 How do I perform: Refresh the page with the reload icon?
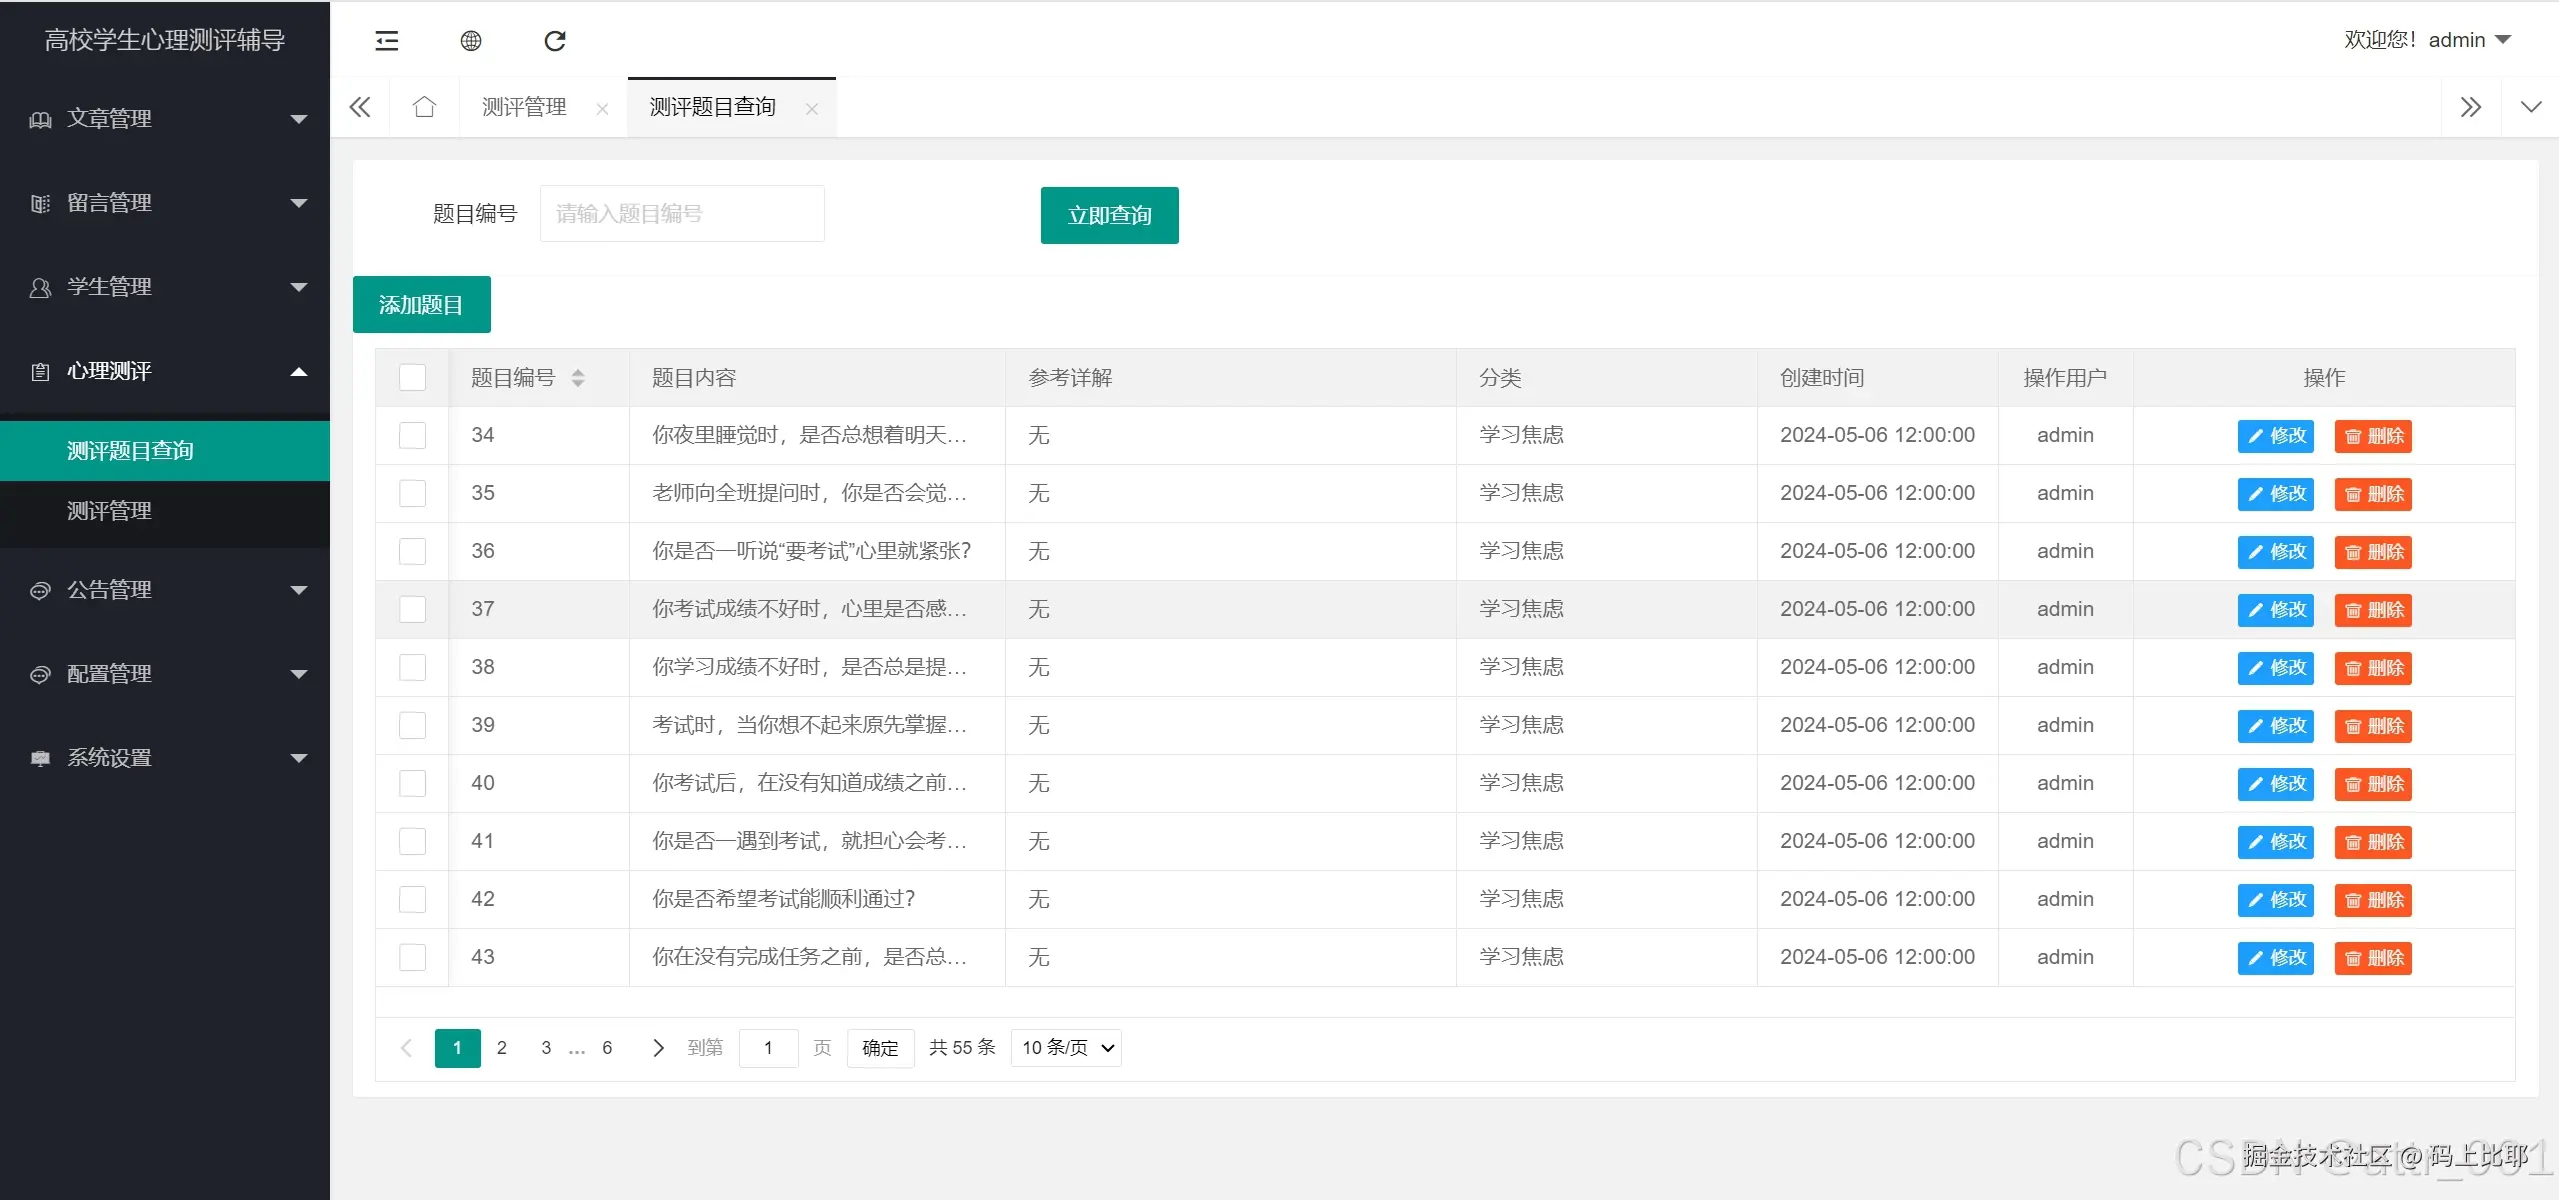pos(555,41)
